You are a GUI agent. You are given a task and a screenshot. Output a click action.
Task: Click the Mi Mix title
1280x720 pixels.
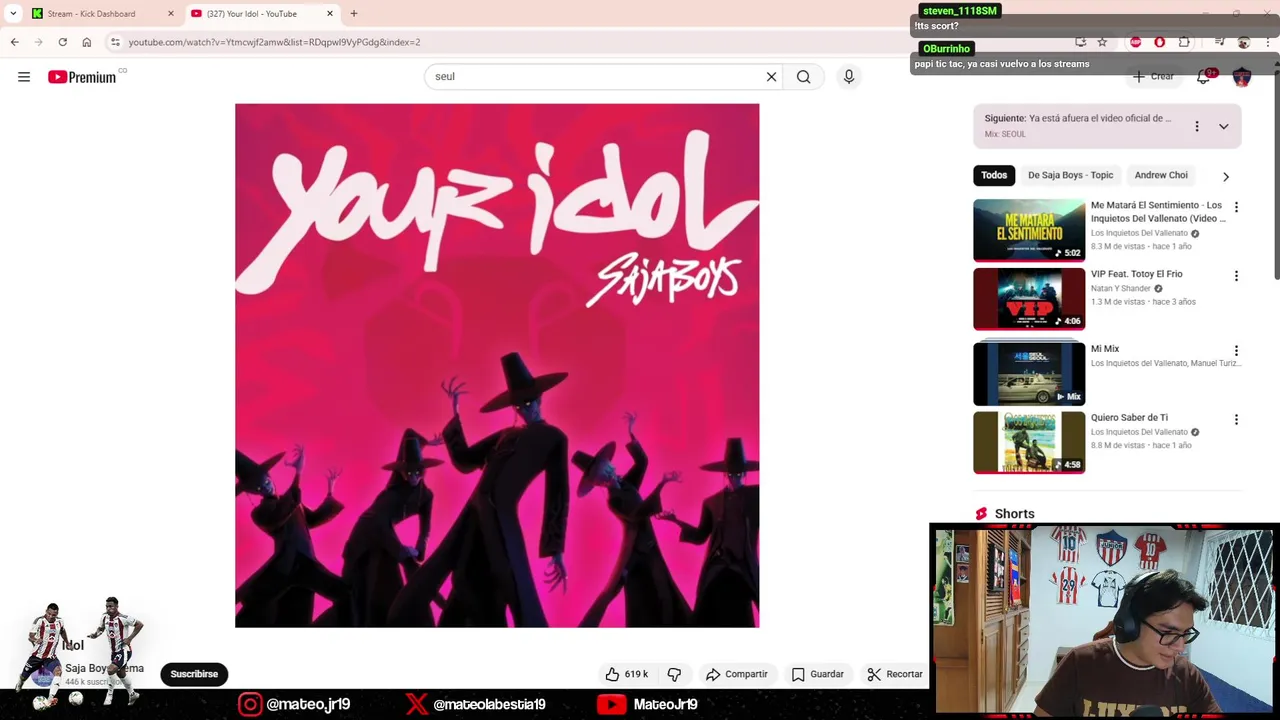click(1105, 349)
